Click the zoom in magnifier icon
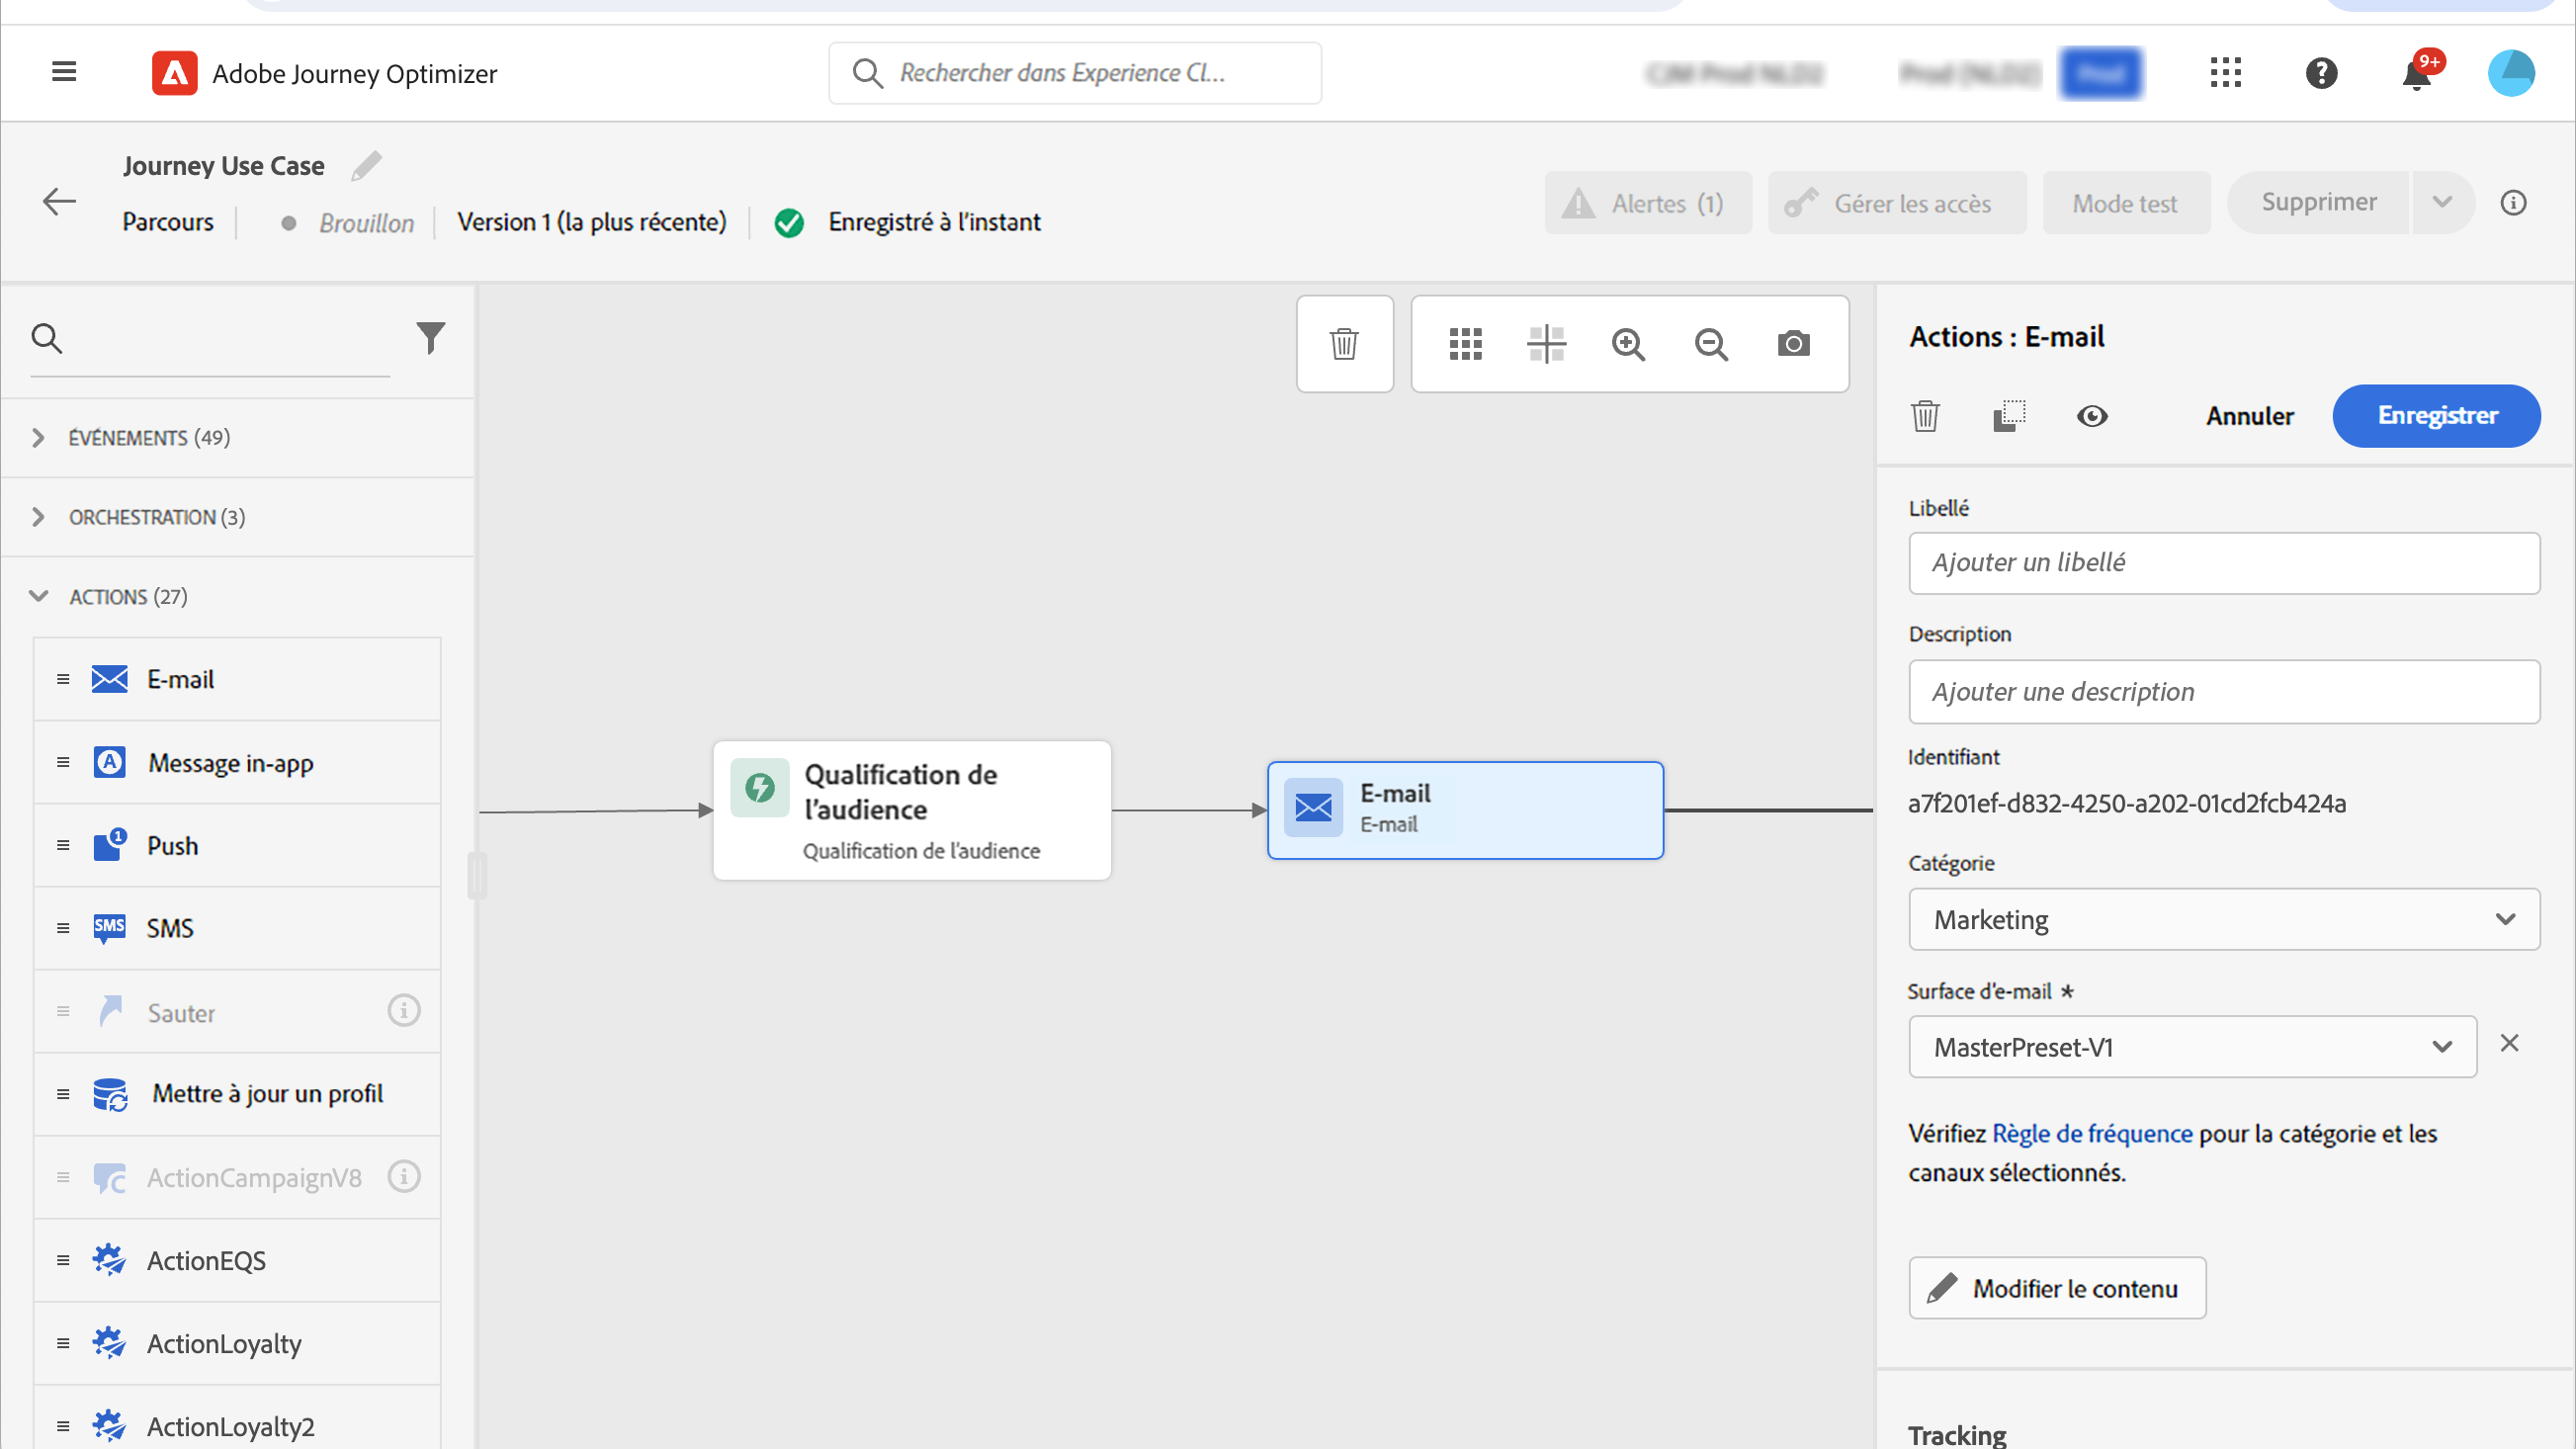This screenshot has height=1449, width=2576. (1628, 344)
